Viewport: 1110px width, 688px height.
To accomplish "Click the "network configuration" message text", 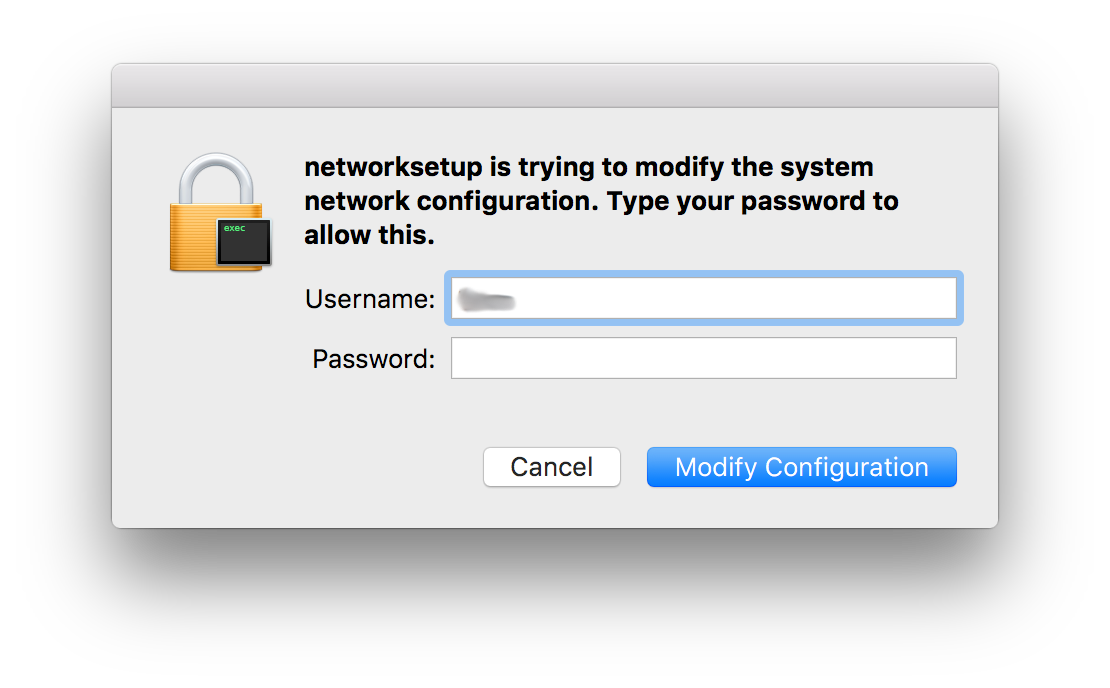I will (x=451, y=201).
